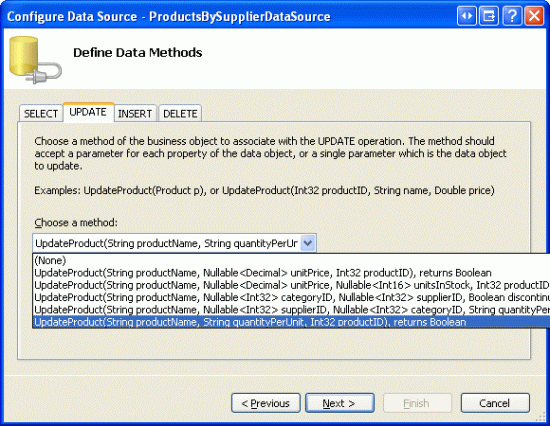Select highlighted UpdateProduct quantityPerUnit option
Viewport: 550px width, 426px height.
tap(291, 322)
